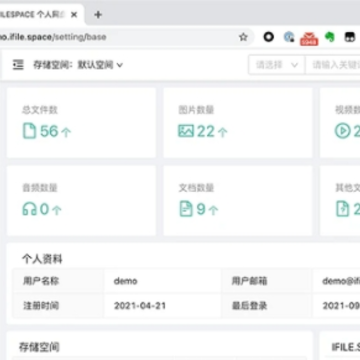Click the 最后登录 table cell
The width and height of the screenshot is (360, 360).
[x=267, y=306]
